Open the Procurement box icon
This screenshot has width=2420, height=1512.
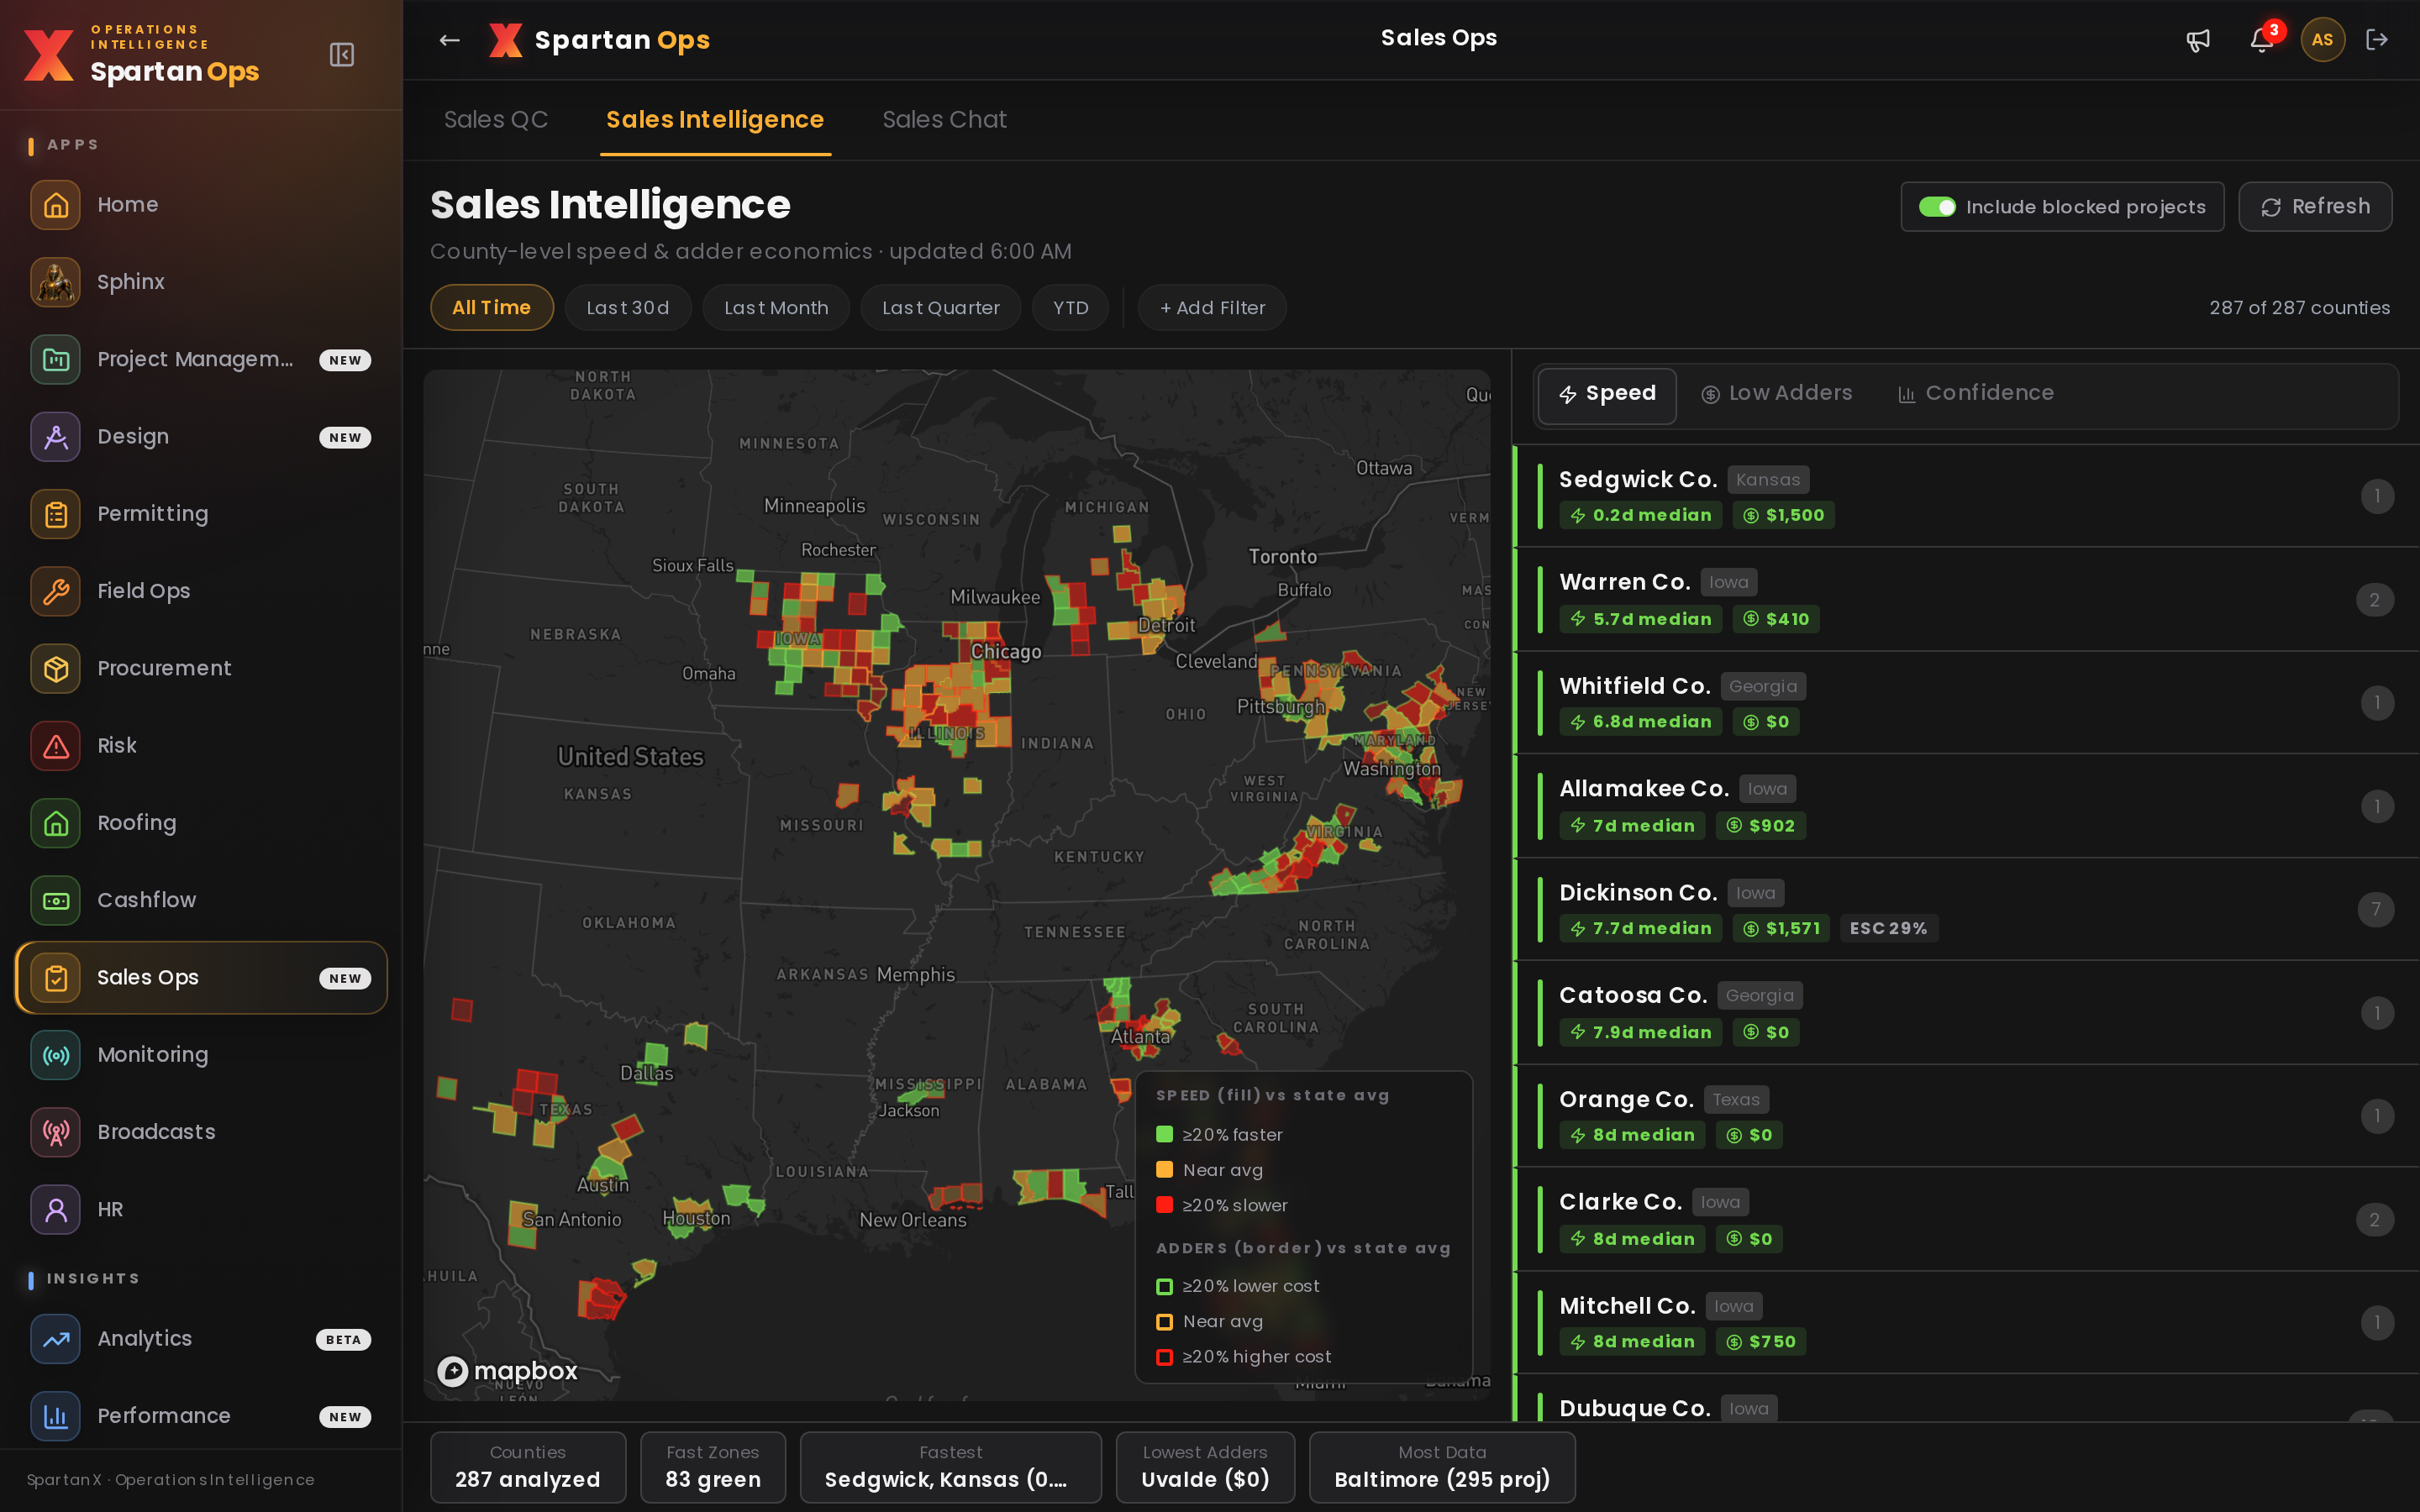(55, 668)
